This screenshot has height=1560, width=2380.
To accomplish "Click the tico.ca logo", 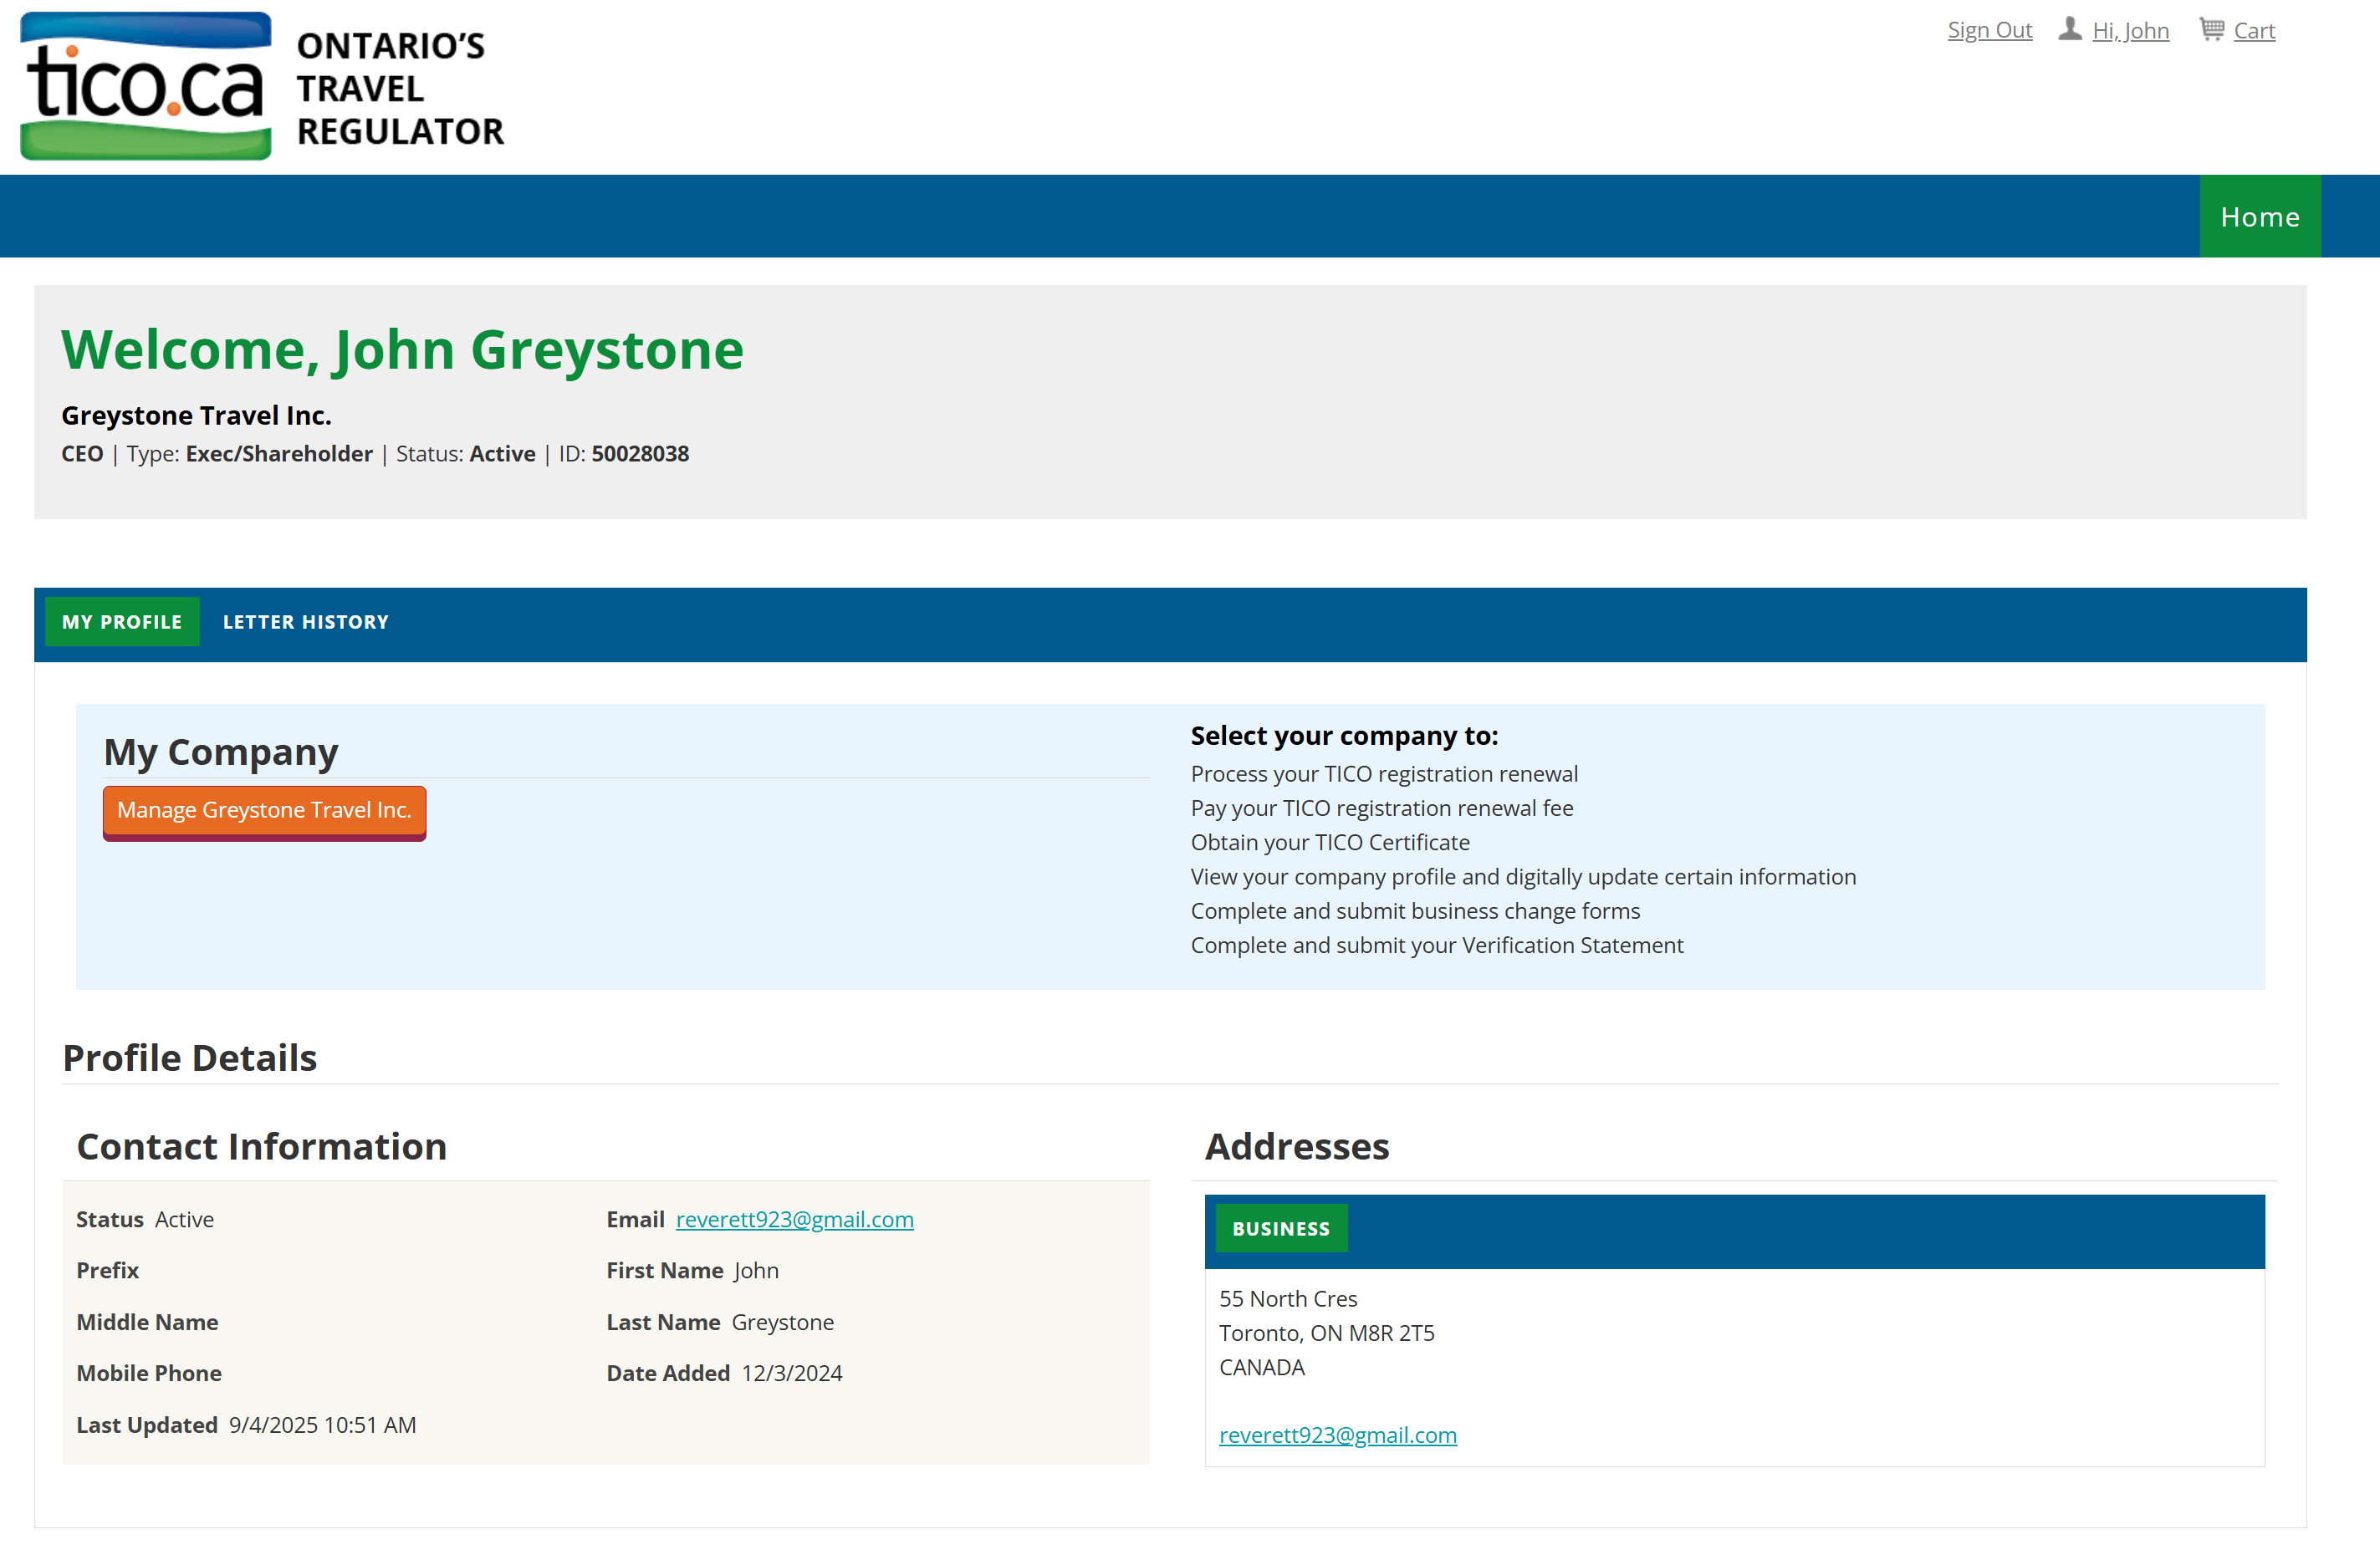I will [146, 86].
